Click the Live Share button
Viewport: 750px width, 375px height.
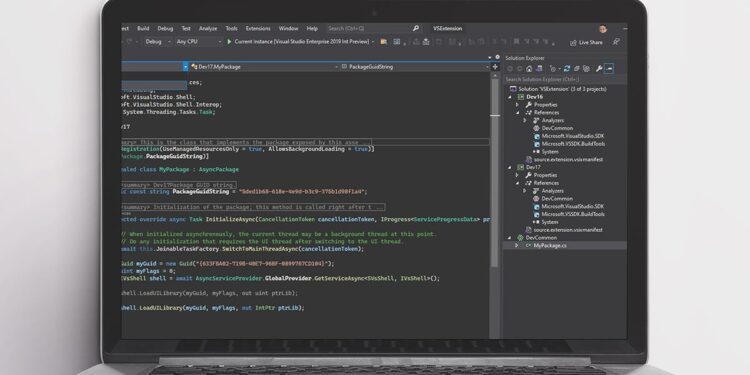pyautogui.click(x=586, y=43)
